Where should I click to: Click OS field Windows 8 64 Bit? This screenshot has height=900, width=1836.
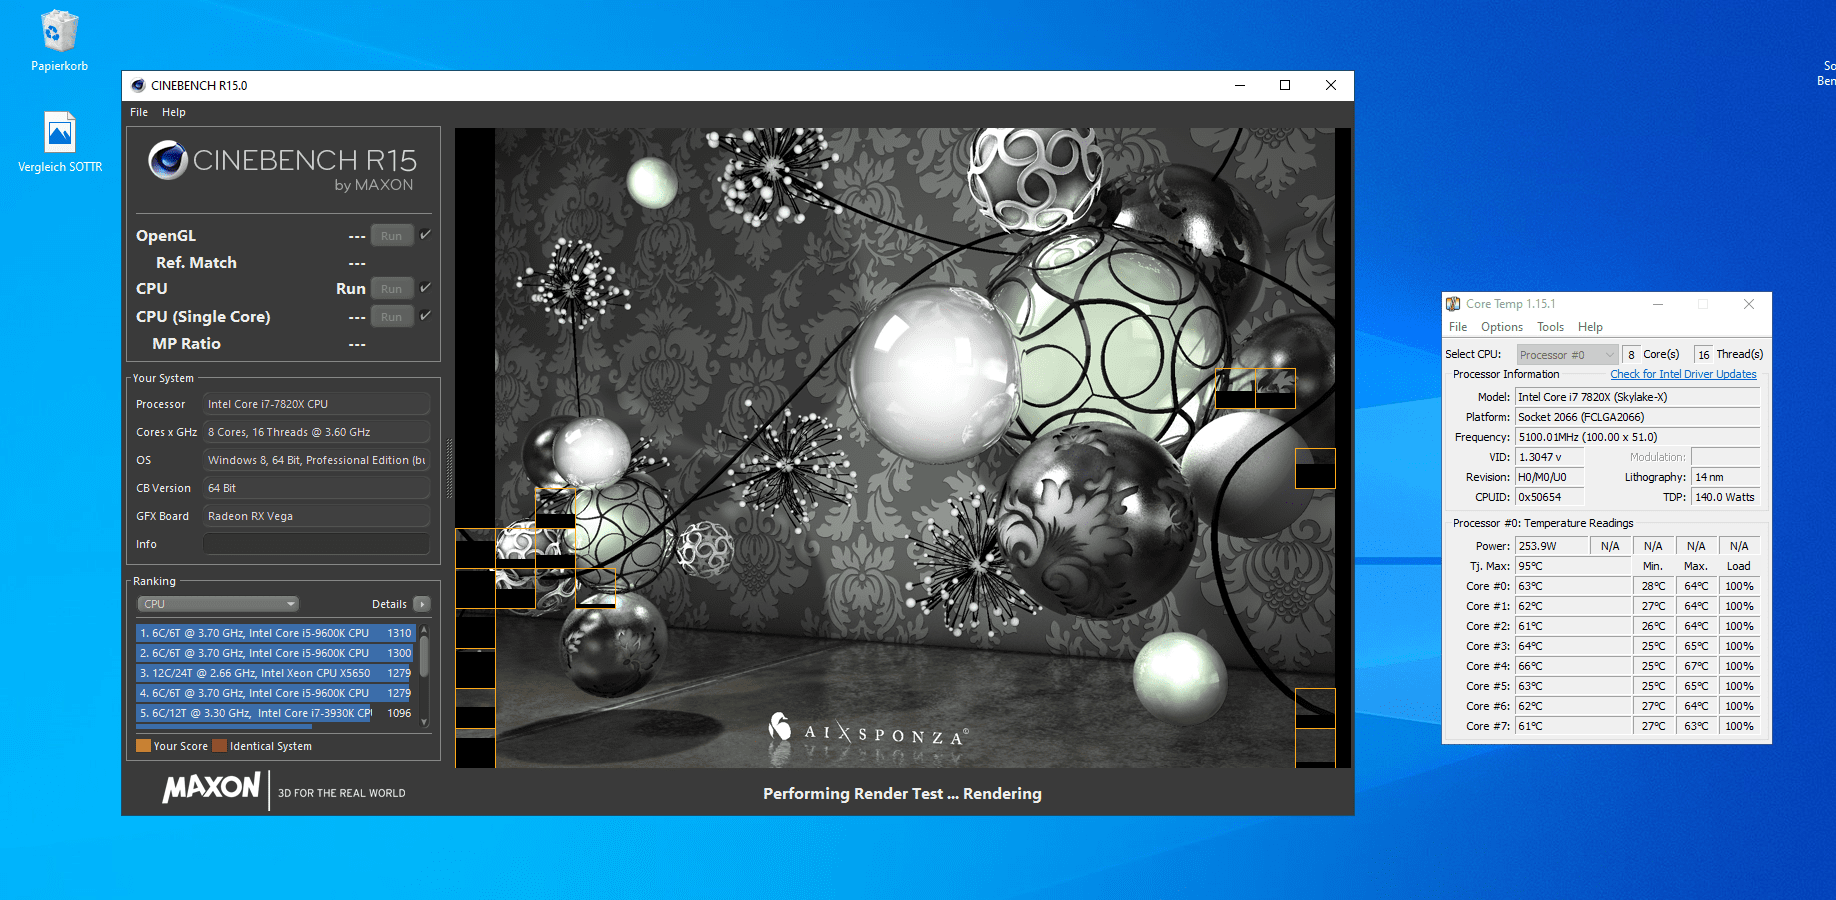tap(316, 460)
